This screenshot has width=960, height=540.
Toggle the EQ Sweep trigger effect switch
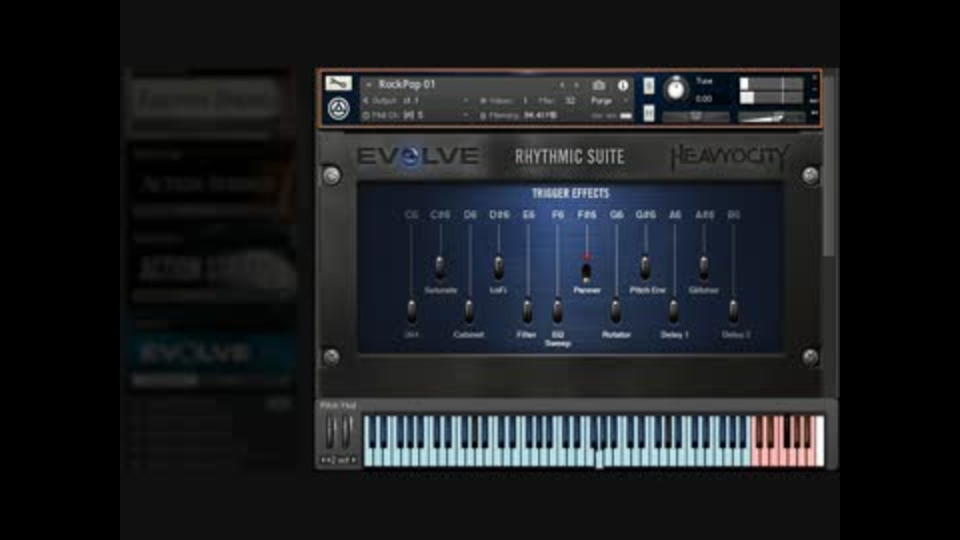[x=557, y=311]
